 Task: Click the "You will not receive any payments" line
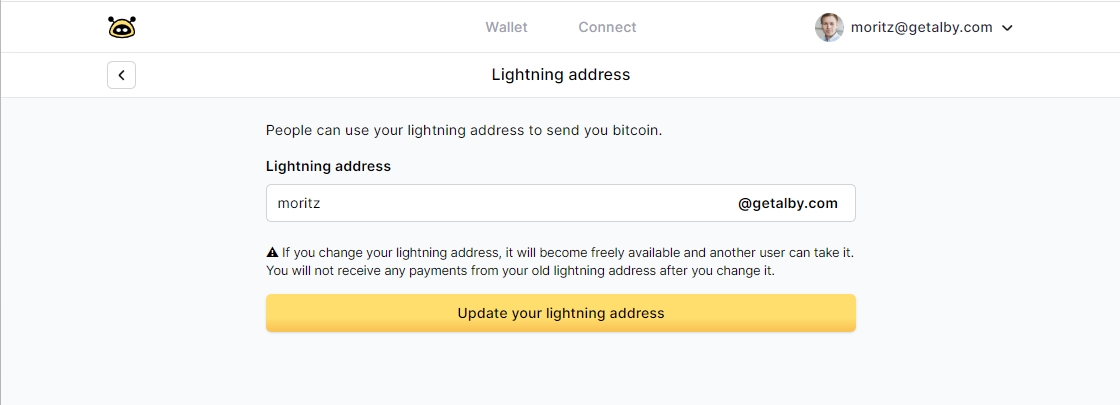(x=520, y=271)
